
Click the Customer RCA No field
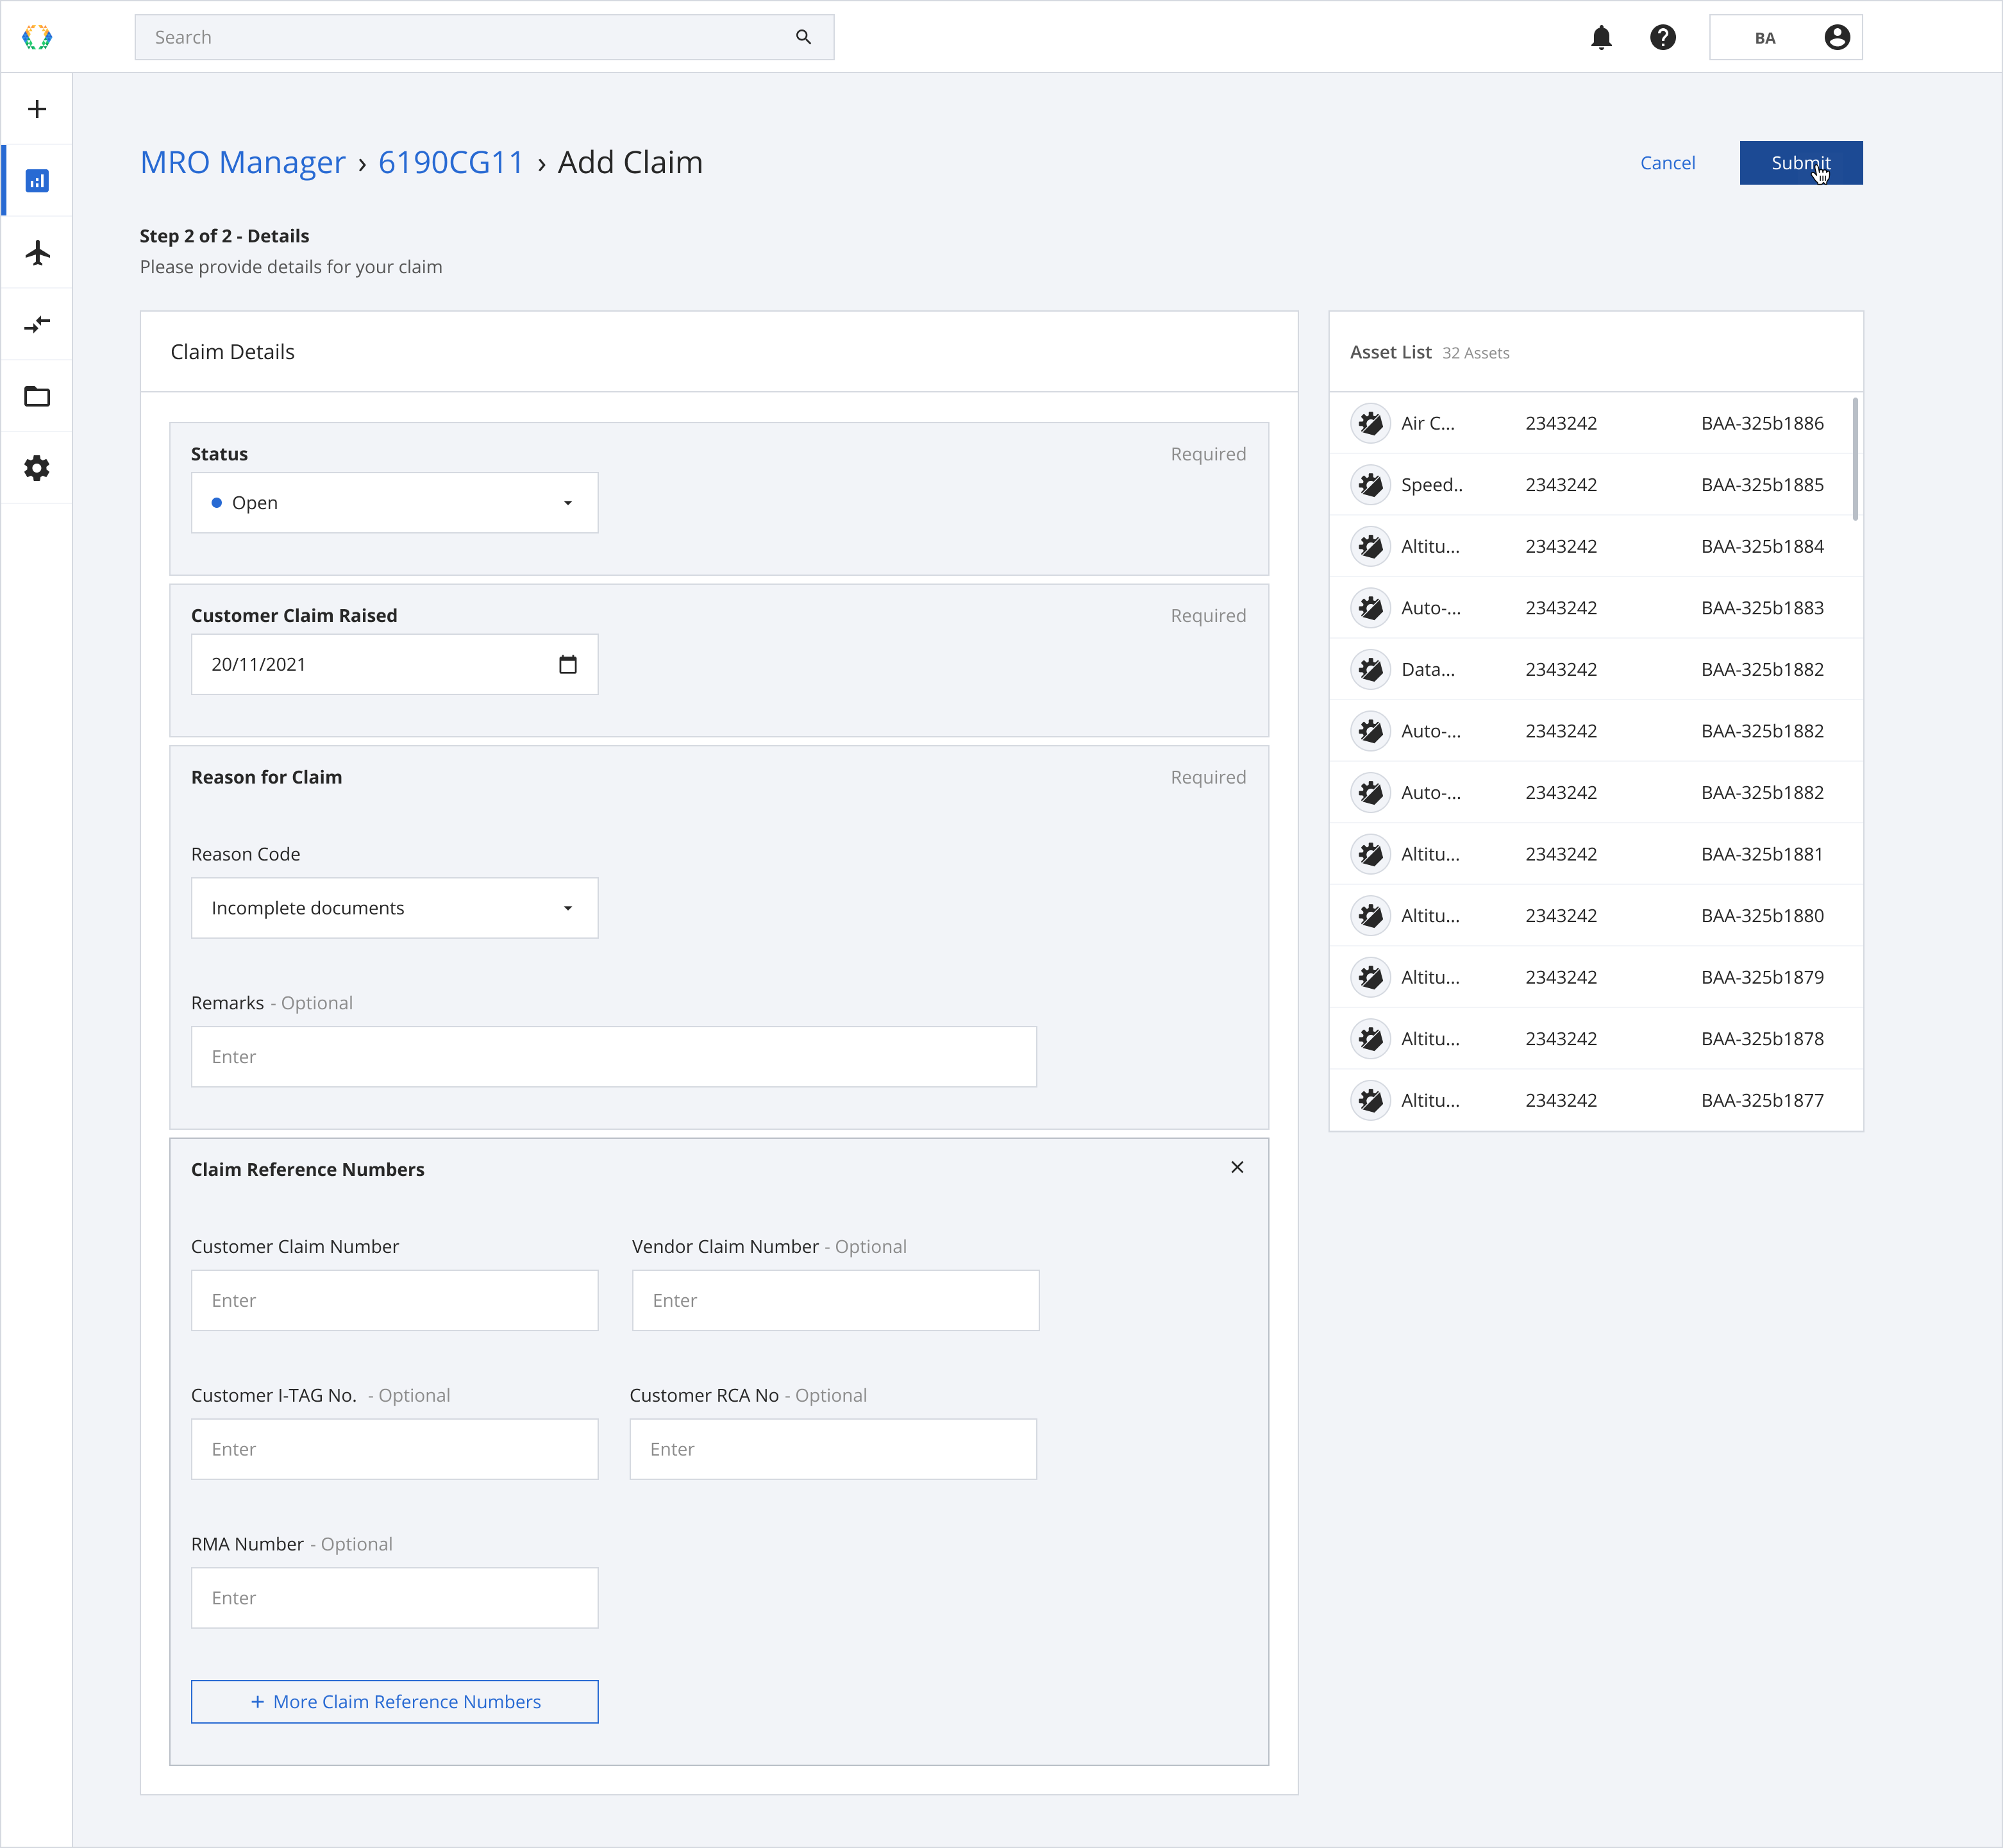833,1449
